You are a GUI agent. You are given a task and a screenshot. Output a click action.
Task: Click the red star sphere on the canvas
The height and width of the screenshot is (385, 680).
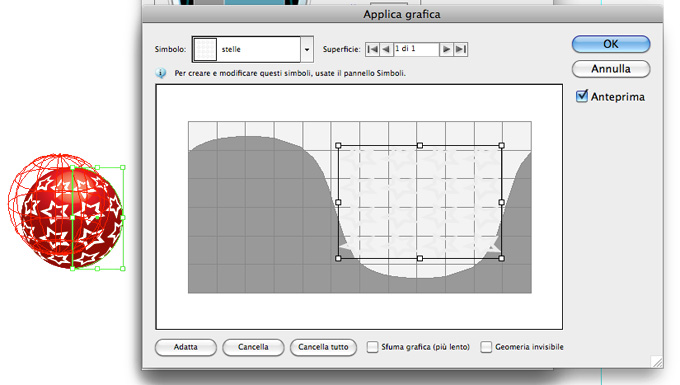(x=72, y=217)
